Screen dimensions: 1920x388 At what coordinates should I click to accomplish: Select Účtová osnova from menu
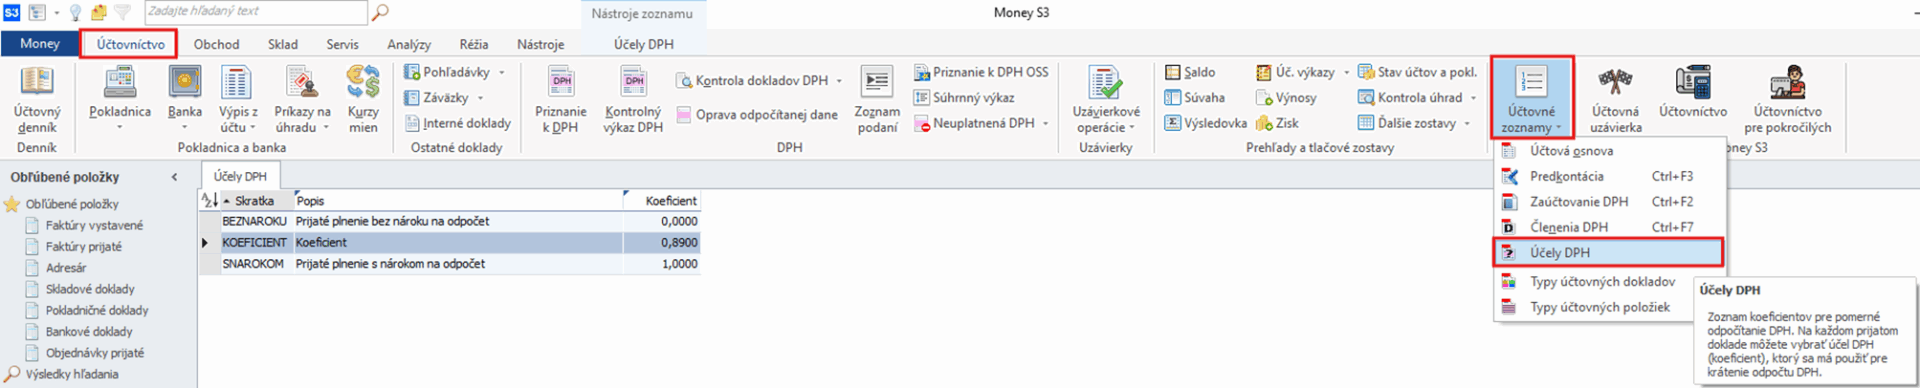pos(1609,151)
